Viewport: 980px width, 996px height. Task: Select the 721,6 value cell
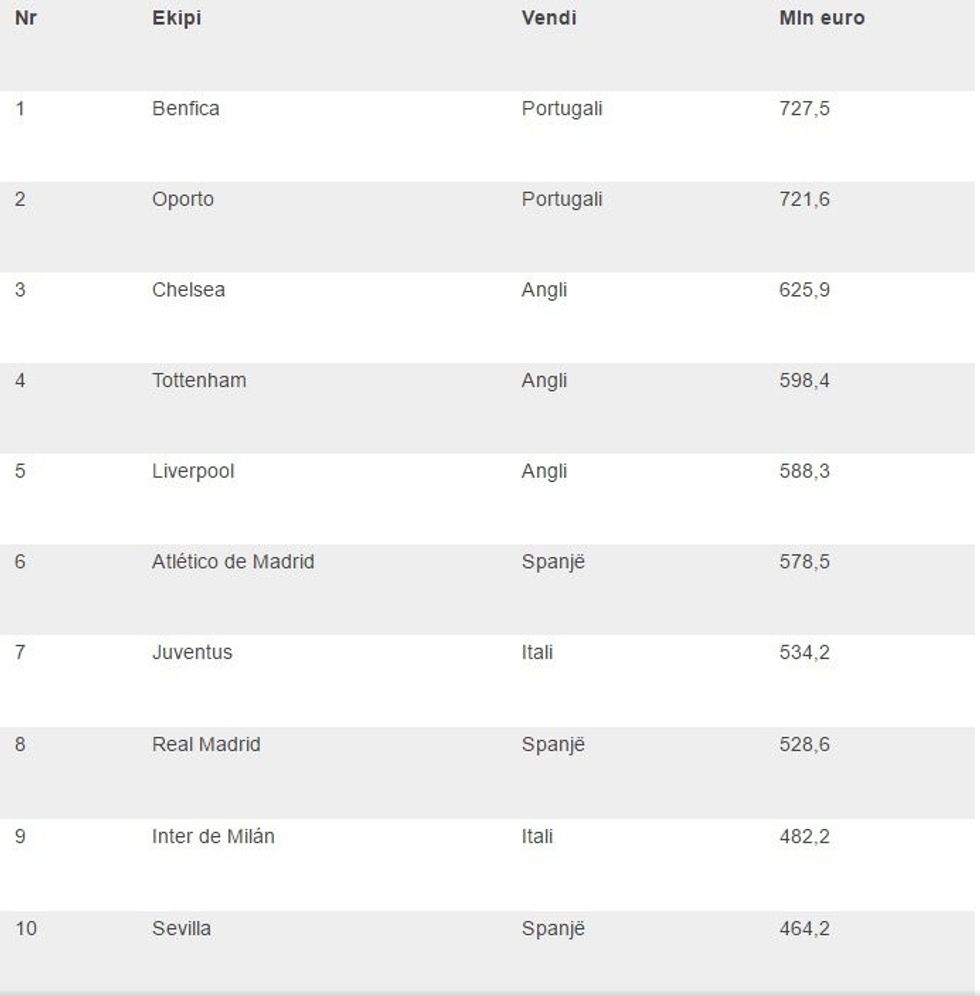804,199
